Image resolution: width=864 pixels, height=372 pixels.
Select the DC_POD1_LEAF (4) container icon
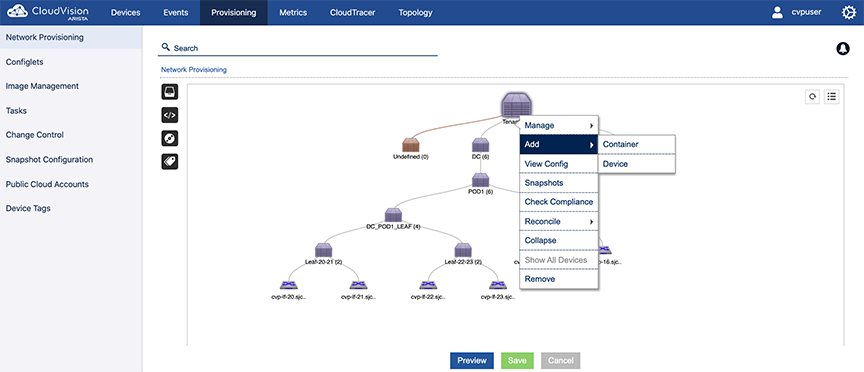click(393, 215)
